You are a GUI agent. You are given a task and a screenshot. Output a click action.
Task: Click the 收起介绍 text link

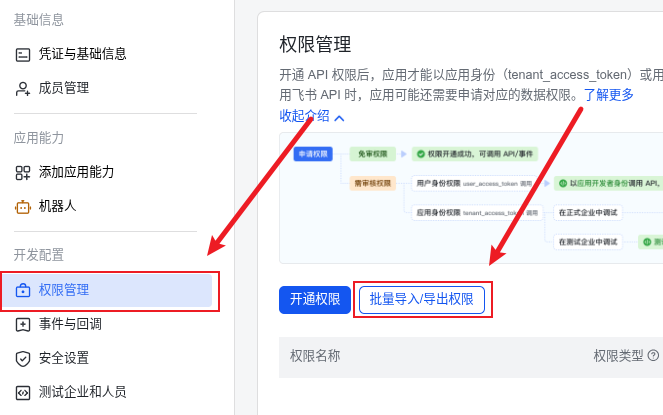(x=304, y=116)
